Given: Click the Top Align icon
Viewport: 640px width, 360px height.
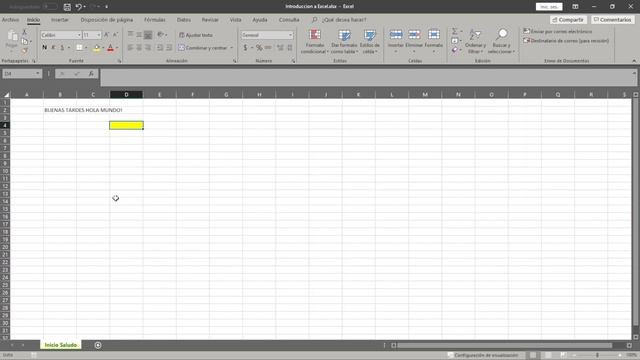Looking at the screenshot, I should (x=130, y=35).
